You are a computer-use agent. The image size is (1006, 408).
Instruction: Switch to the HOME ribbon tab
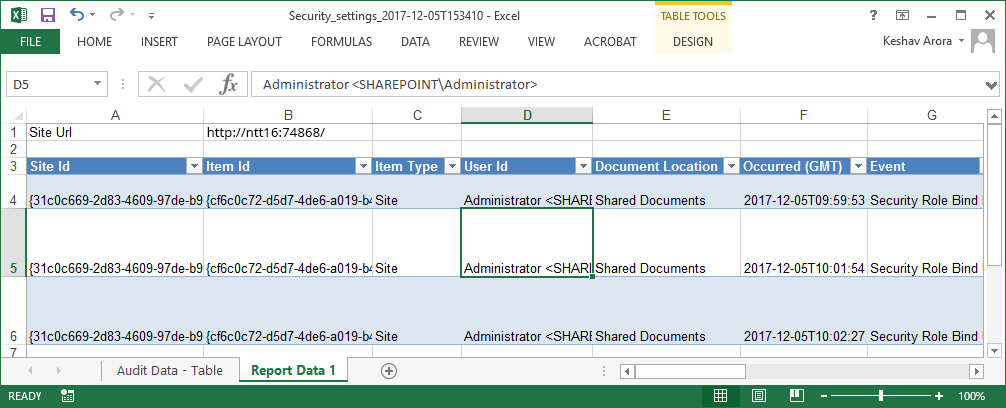94,42
